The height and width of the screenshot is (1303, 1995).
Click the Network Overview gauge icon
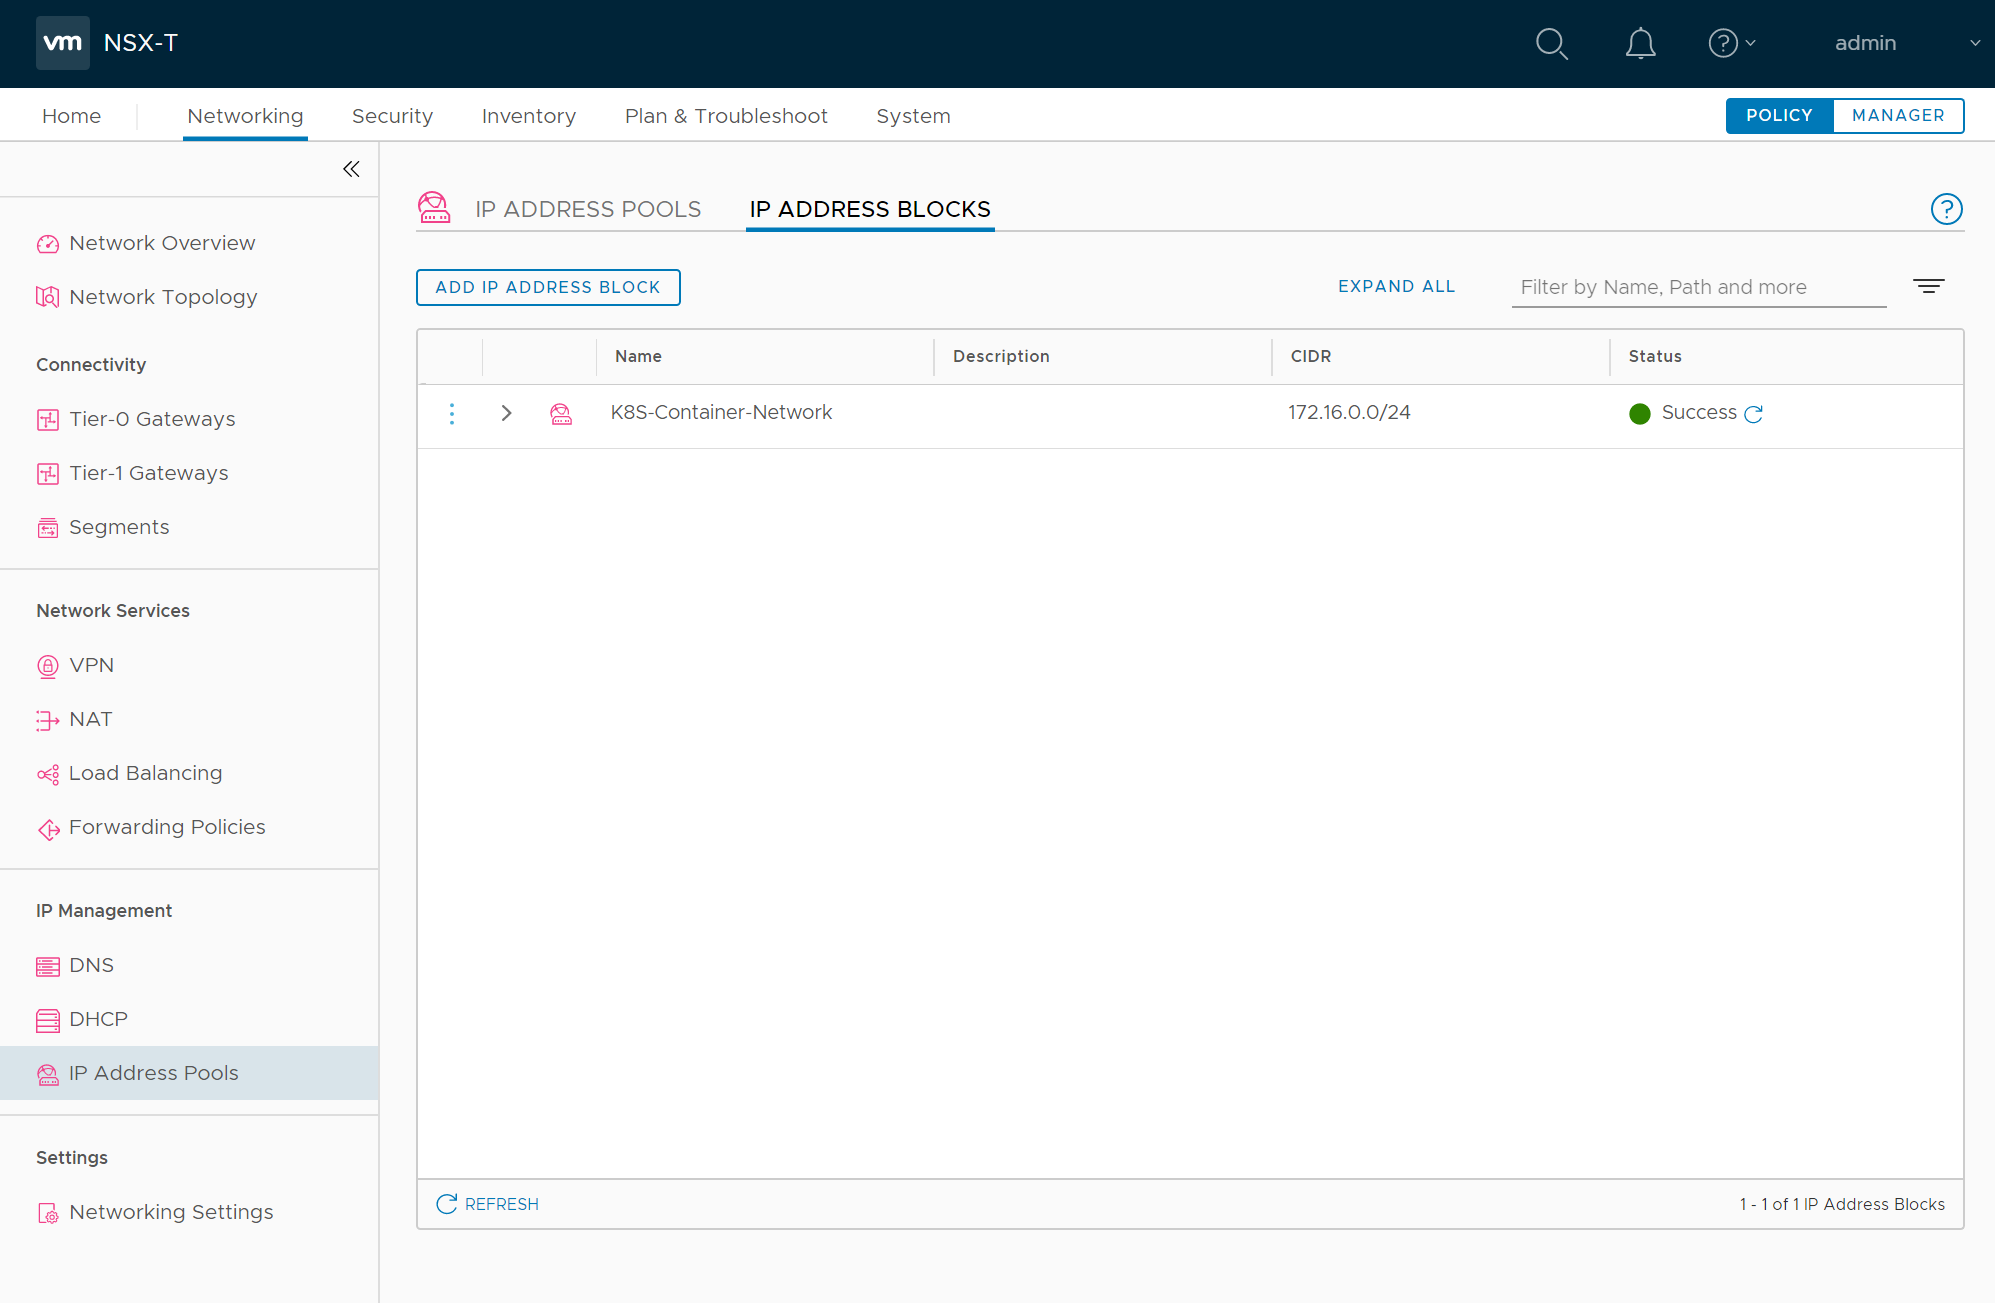point(48,244)
